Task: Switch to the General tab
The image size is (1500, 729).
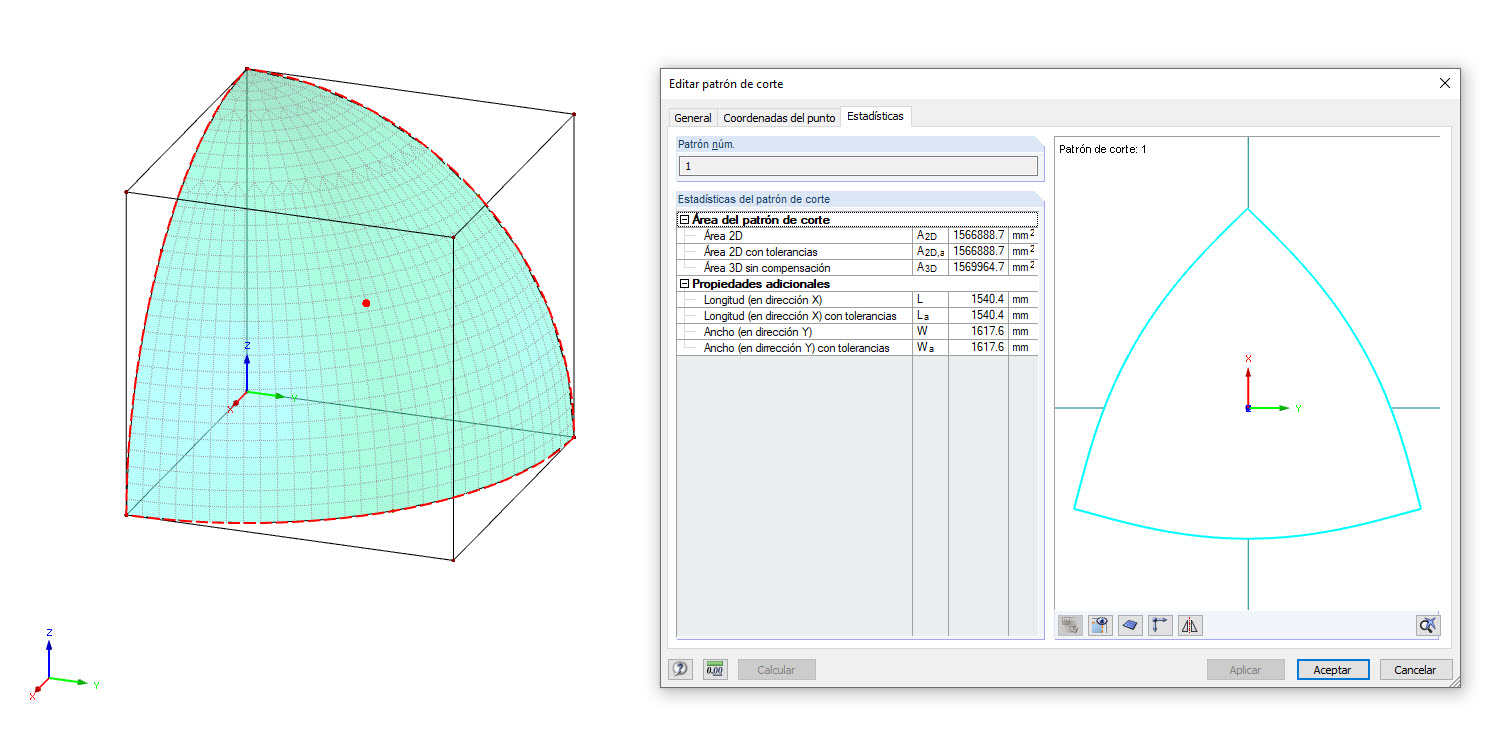Action: coord(693,118)
